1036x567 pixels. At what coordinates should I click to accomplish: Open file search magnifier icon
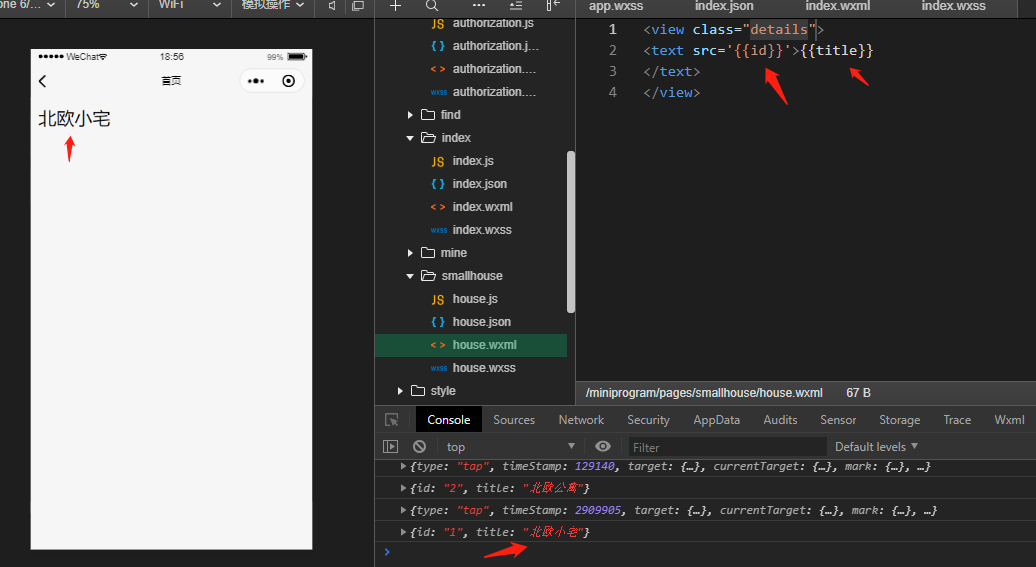(432, 6)
